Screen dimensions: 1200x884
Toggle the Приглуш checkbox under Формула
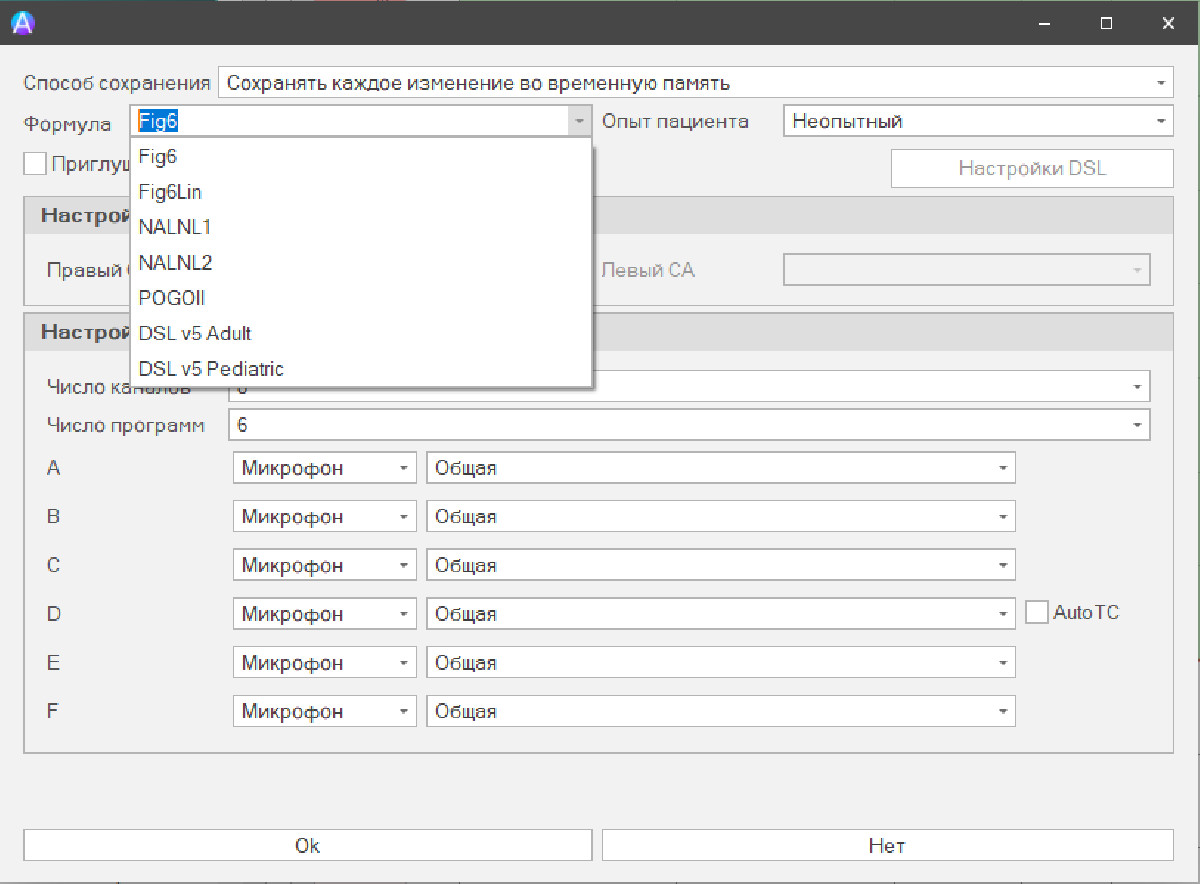point(35,163)
